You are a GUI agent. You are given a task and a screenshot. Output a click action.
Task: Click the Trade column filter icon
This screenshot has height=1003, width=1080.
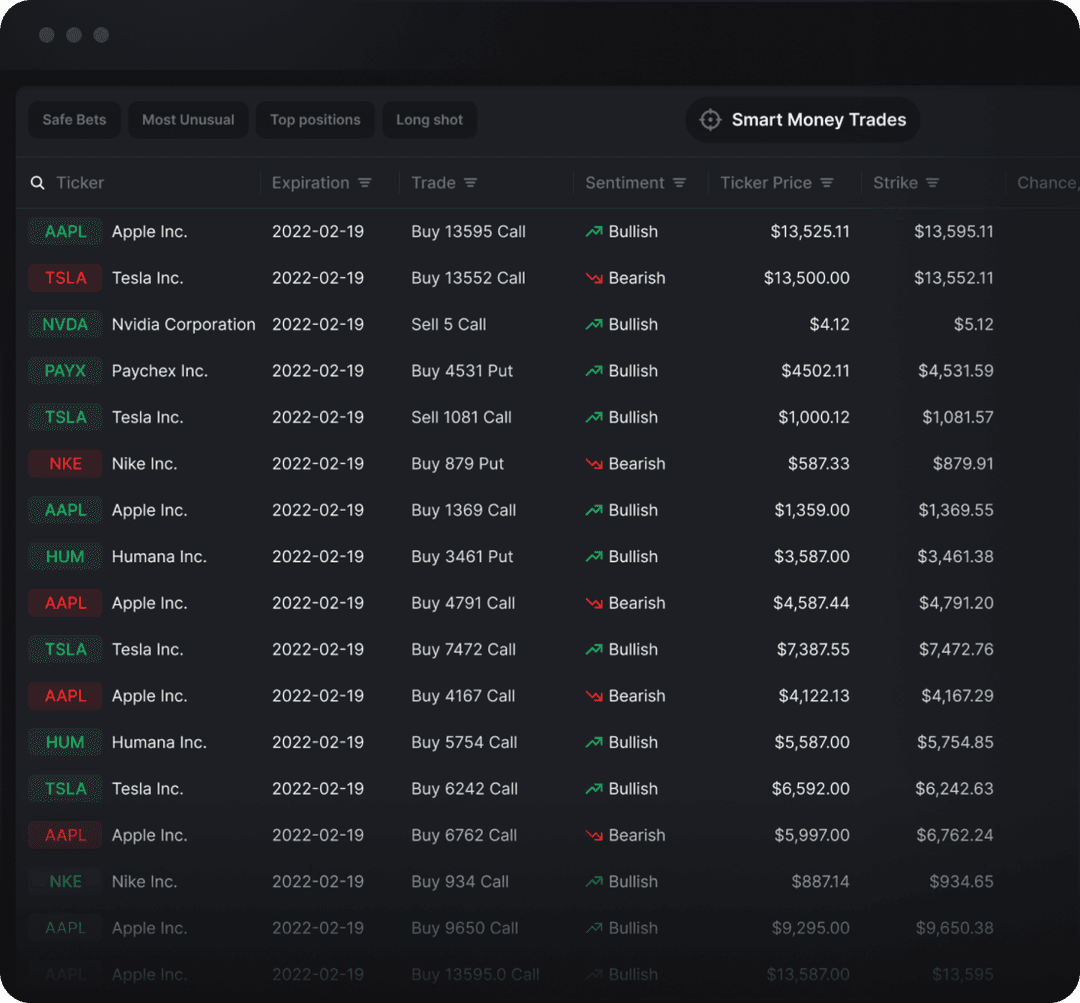pyautogui.click(x=470, y=183)
